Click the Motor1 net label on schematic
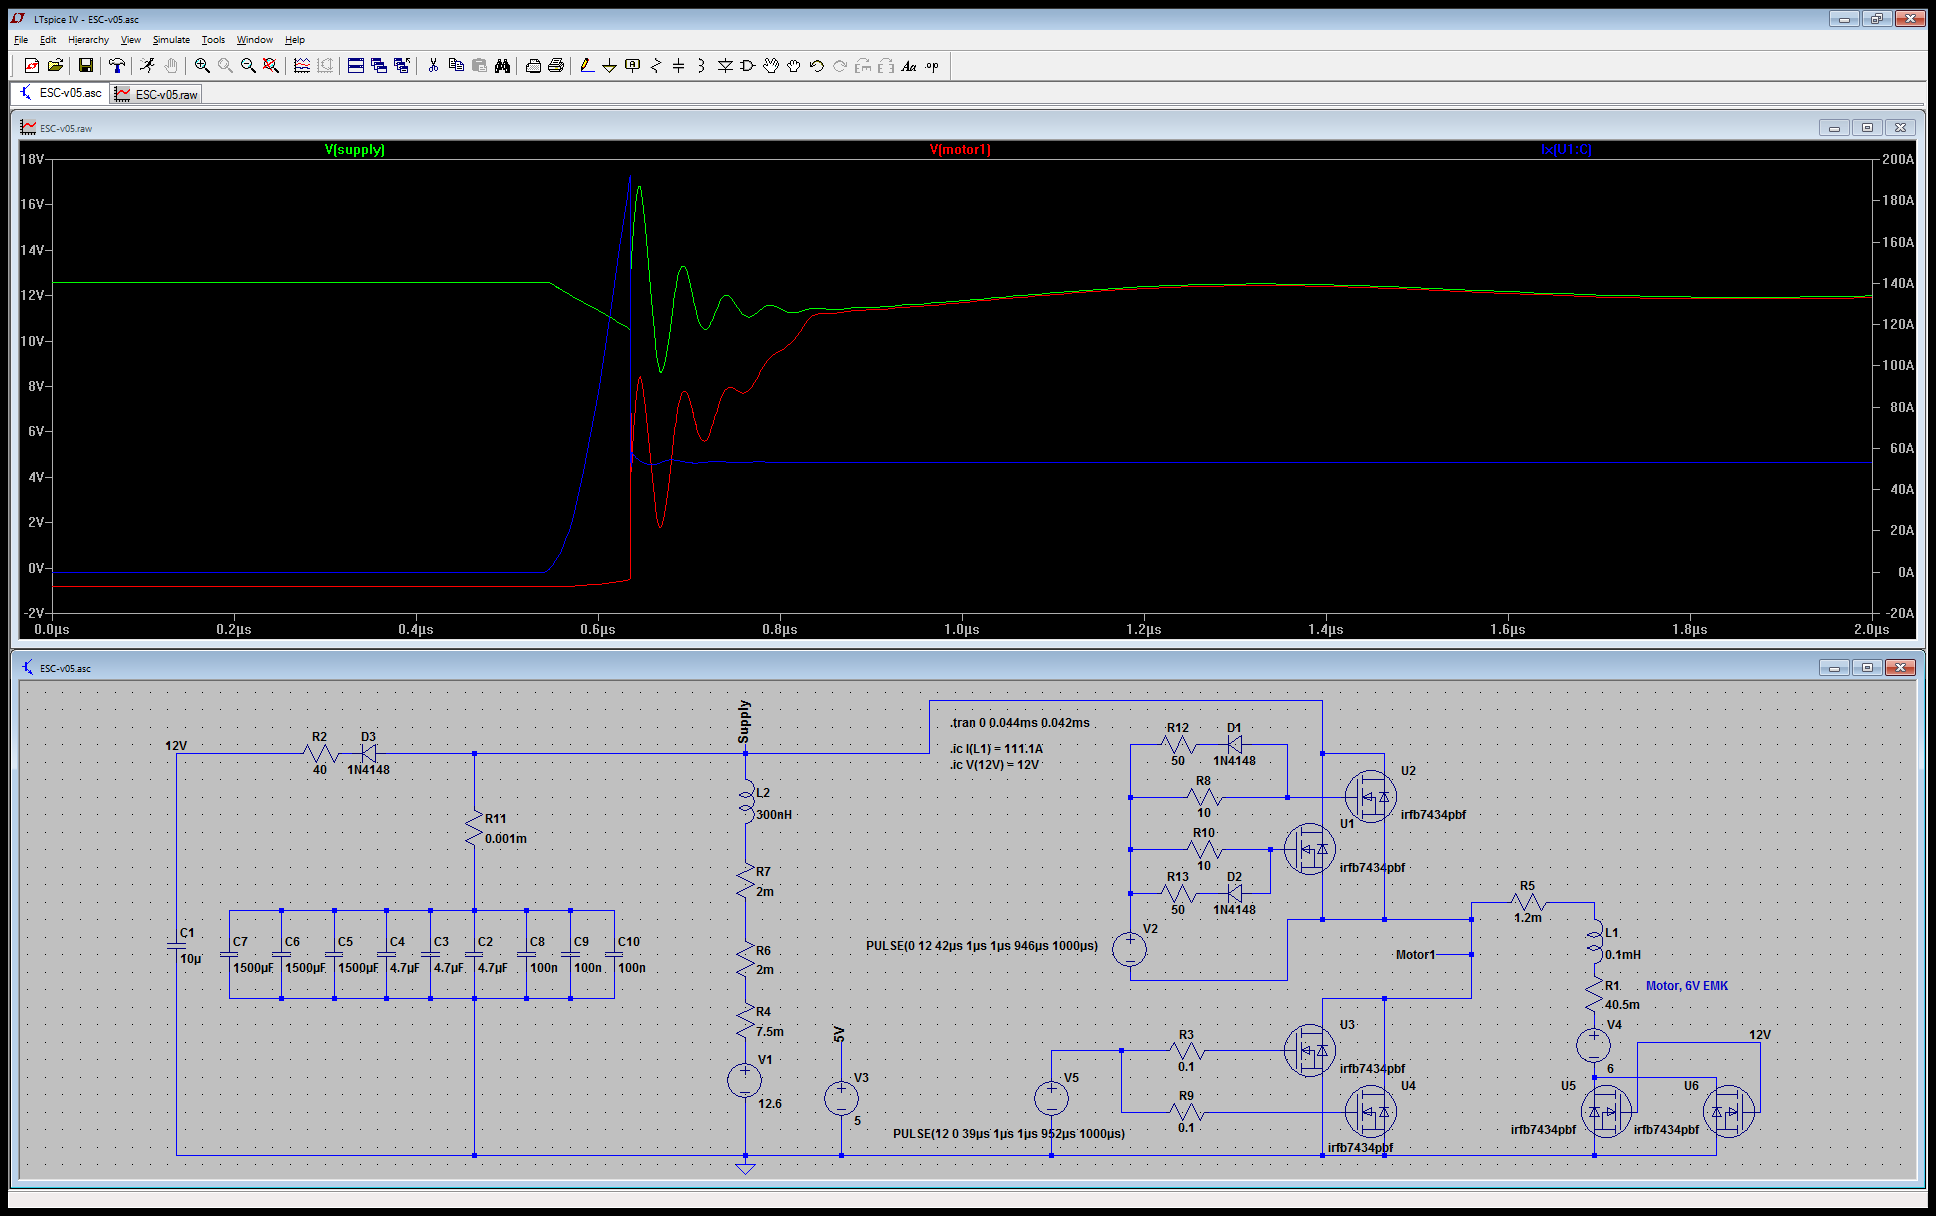Screen dimensions: 1936x1216 click(1415, 955)
